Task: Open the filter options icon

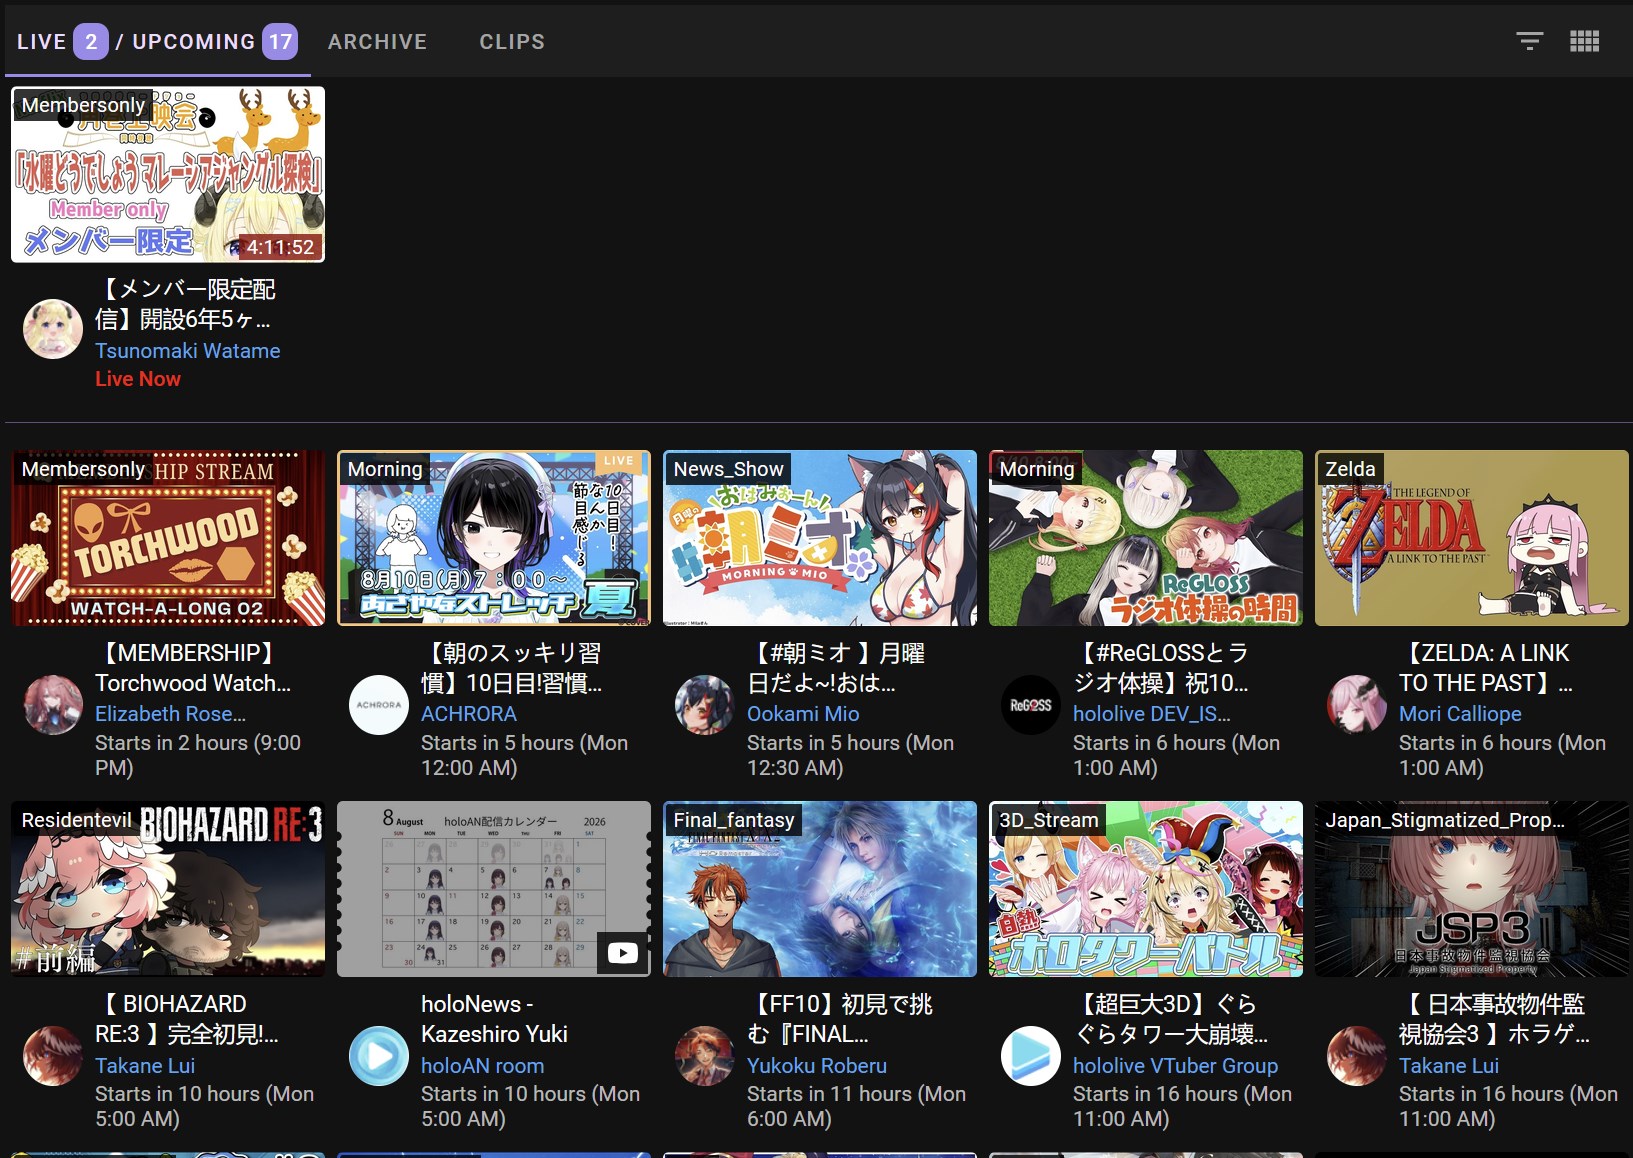Action: (x=1529, y=41)
